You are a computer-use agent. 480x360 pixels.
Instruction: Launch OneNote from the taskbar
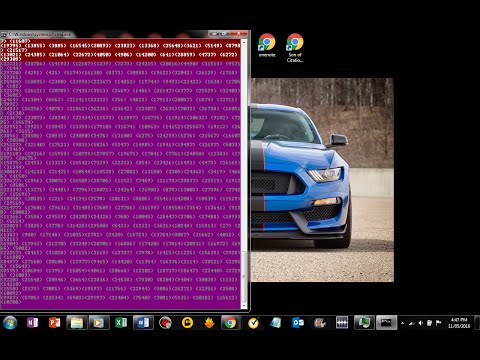(x=32, y=323)
